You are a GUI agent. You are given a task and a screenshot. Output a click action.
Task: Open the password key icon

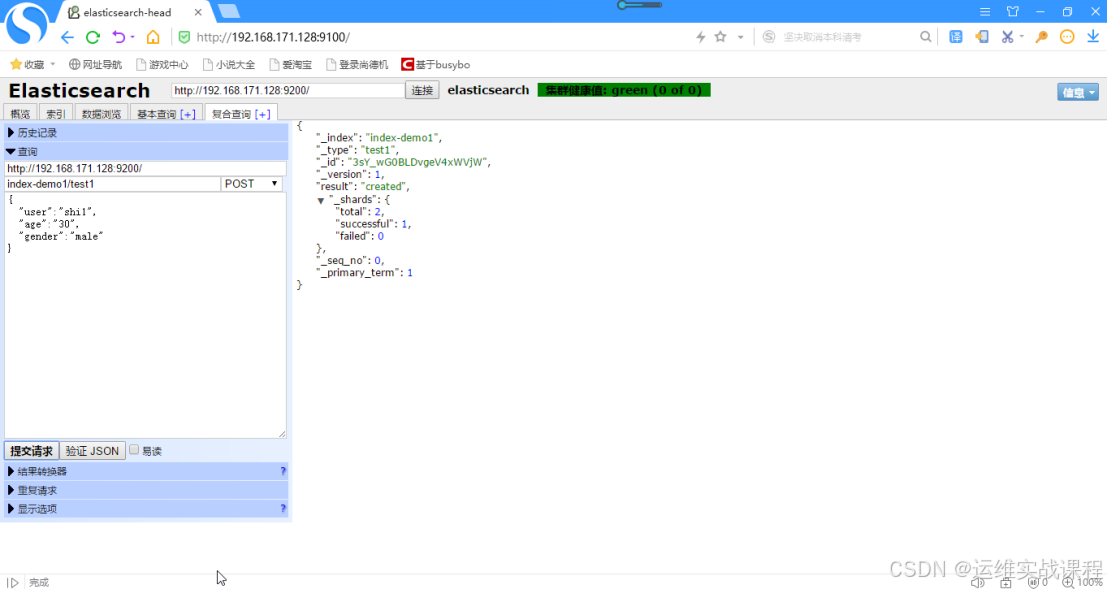1041,37
